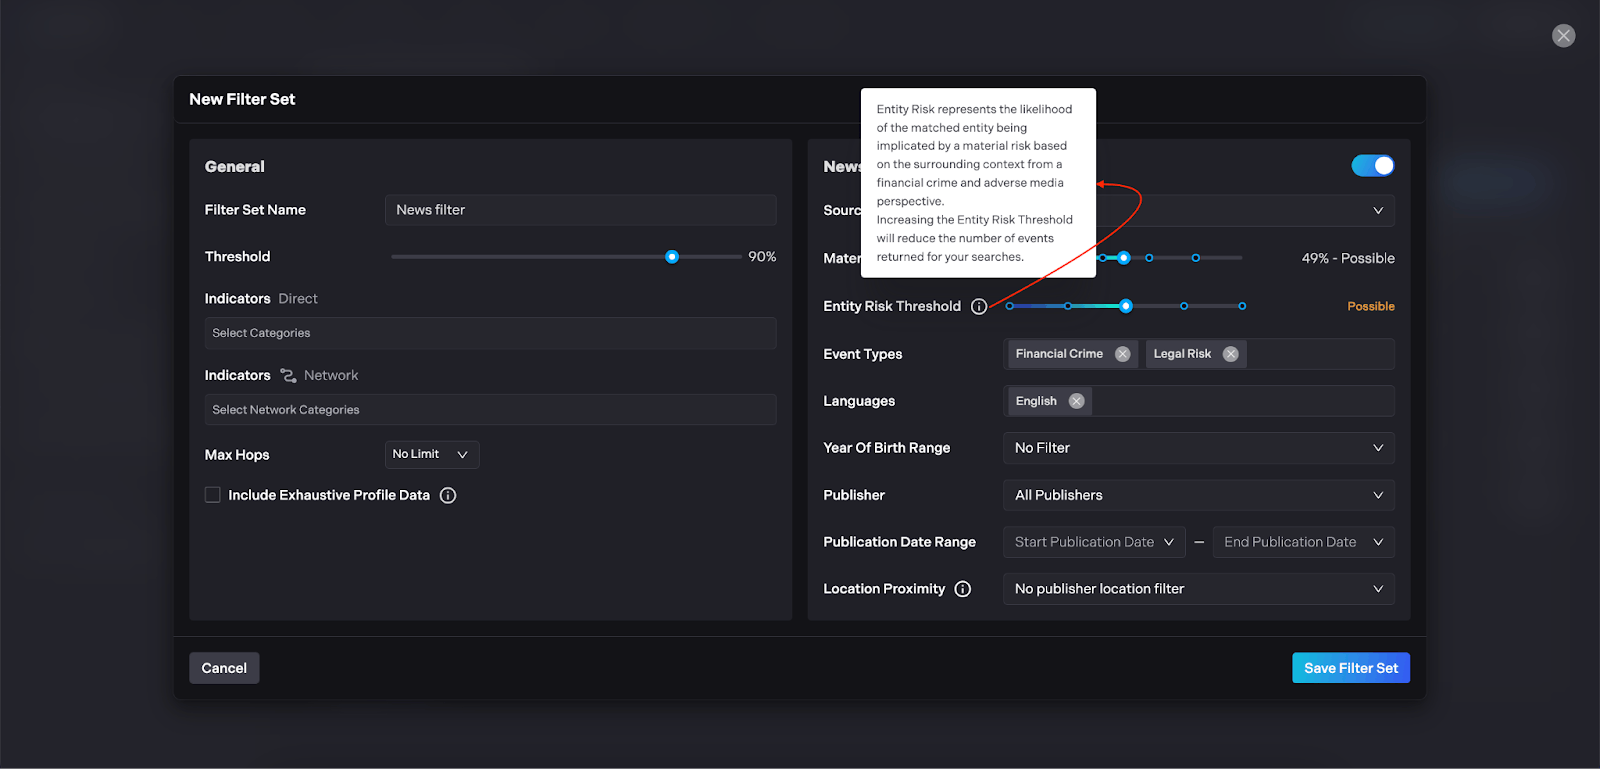Open the End Publication Date picker
Image resolution: width=1600 pixels, height=769 pixels.
point(1303,542)
